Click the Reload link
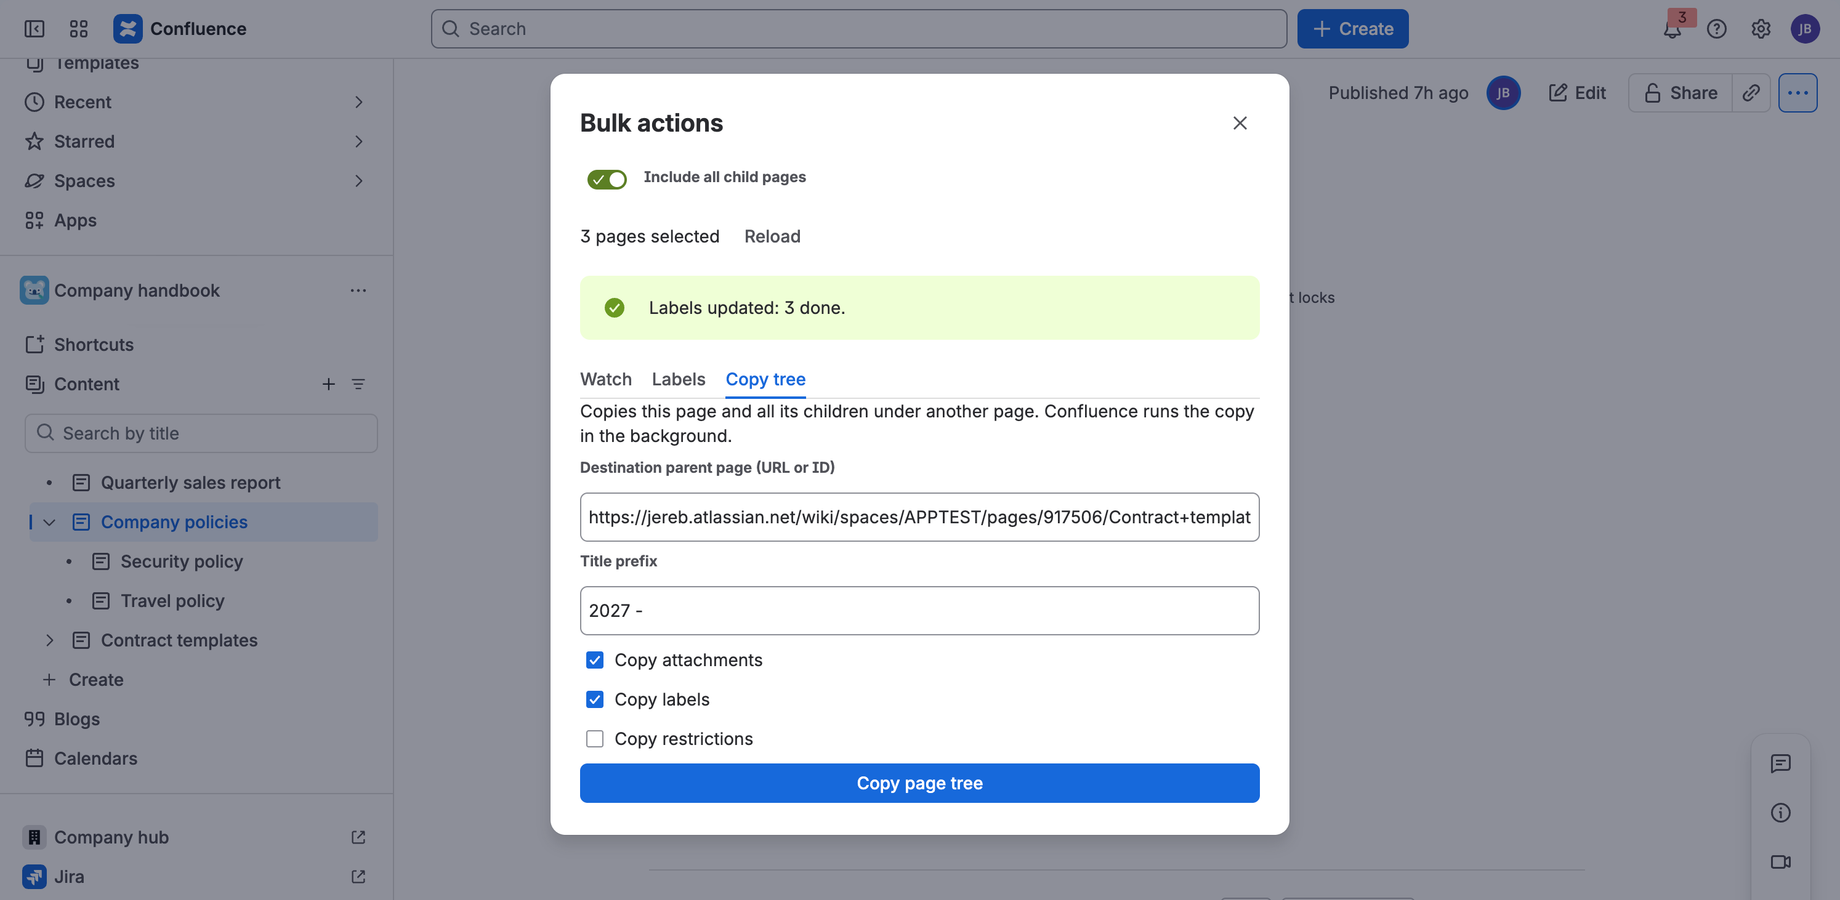Image resolution: width=1840 pixels, height=900 pixels. click(x=772, y=236)
